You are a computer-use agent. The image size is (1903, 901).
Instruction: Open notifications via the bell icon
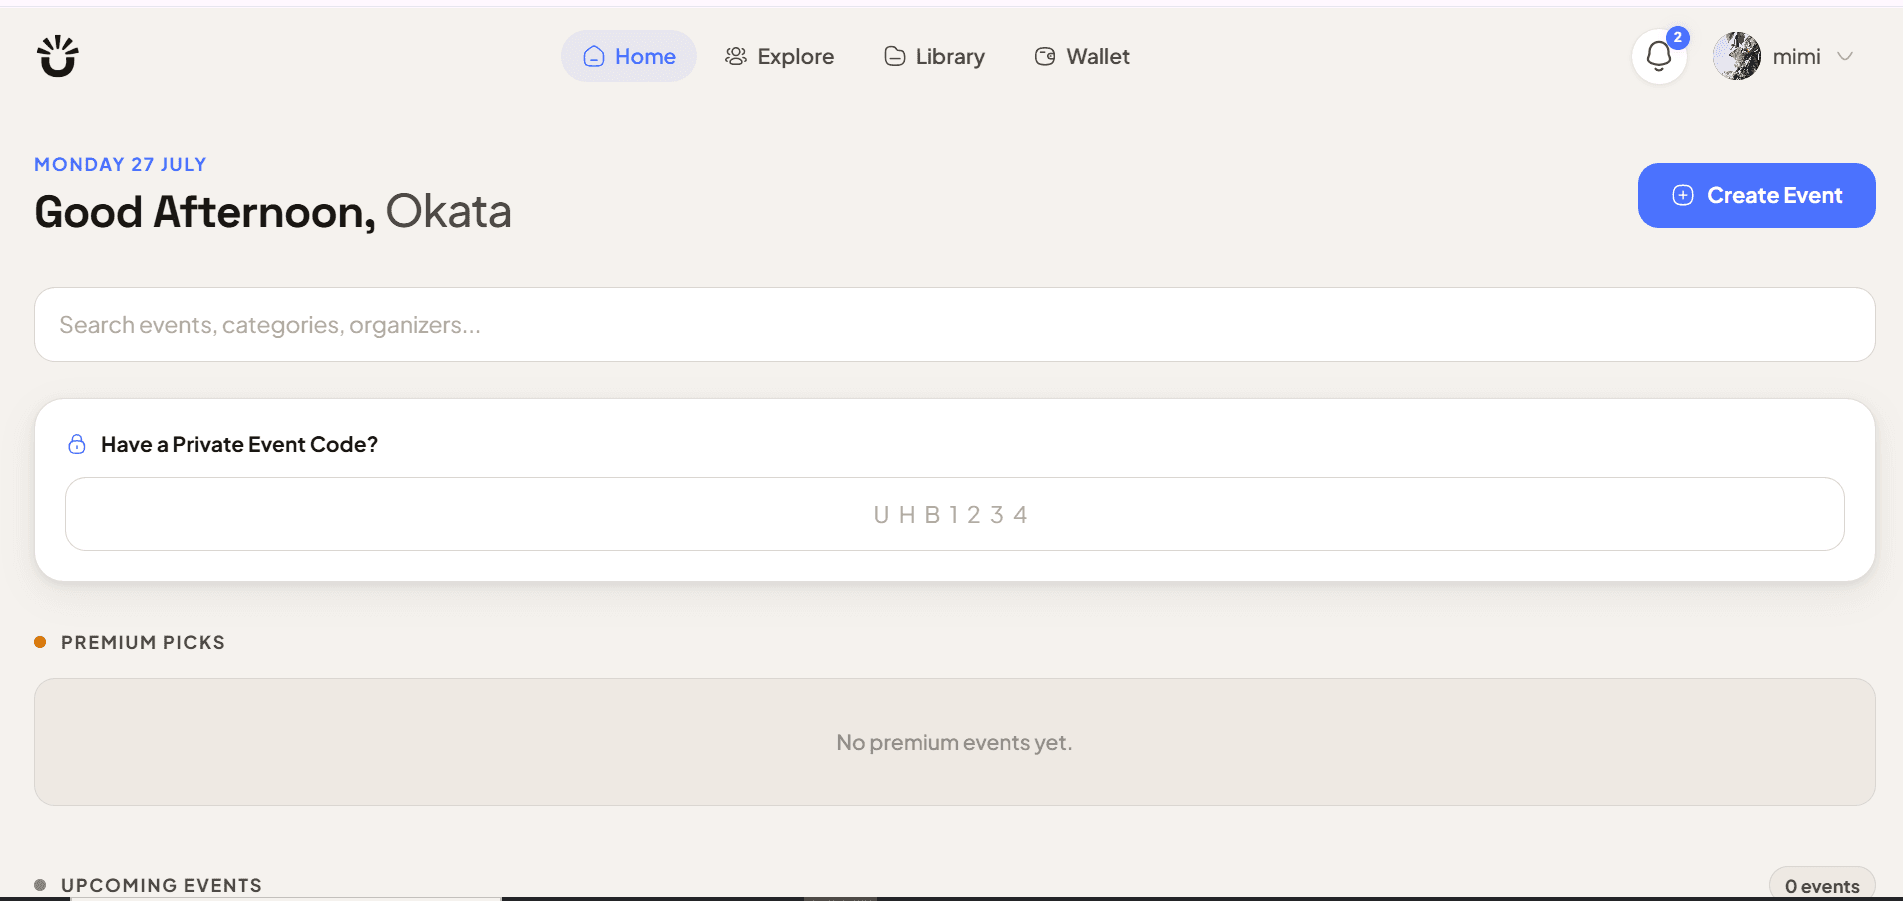[1659, 56]
